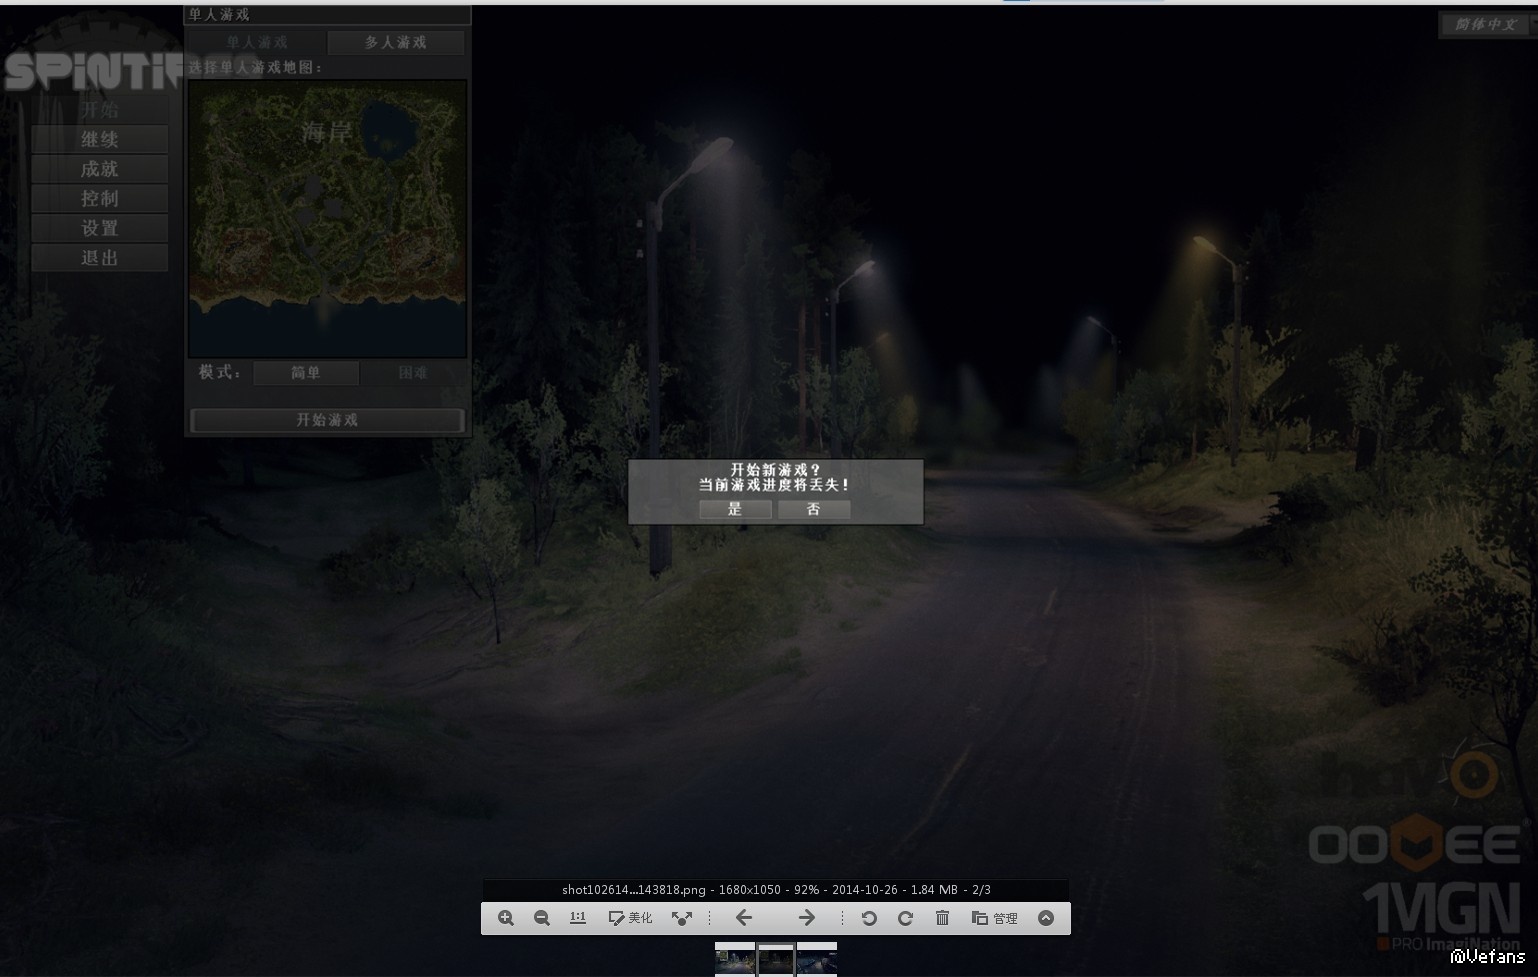This screenshot has width=1538, height=977.
Task: Confirm new game with 是 button
Action: pyautogui.click(x=735, y=509)
